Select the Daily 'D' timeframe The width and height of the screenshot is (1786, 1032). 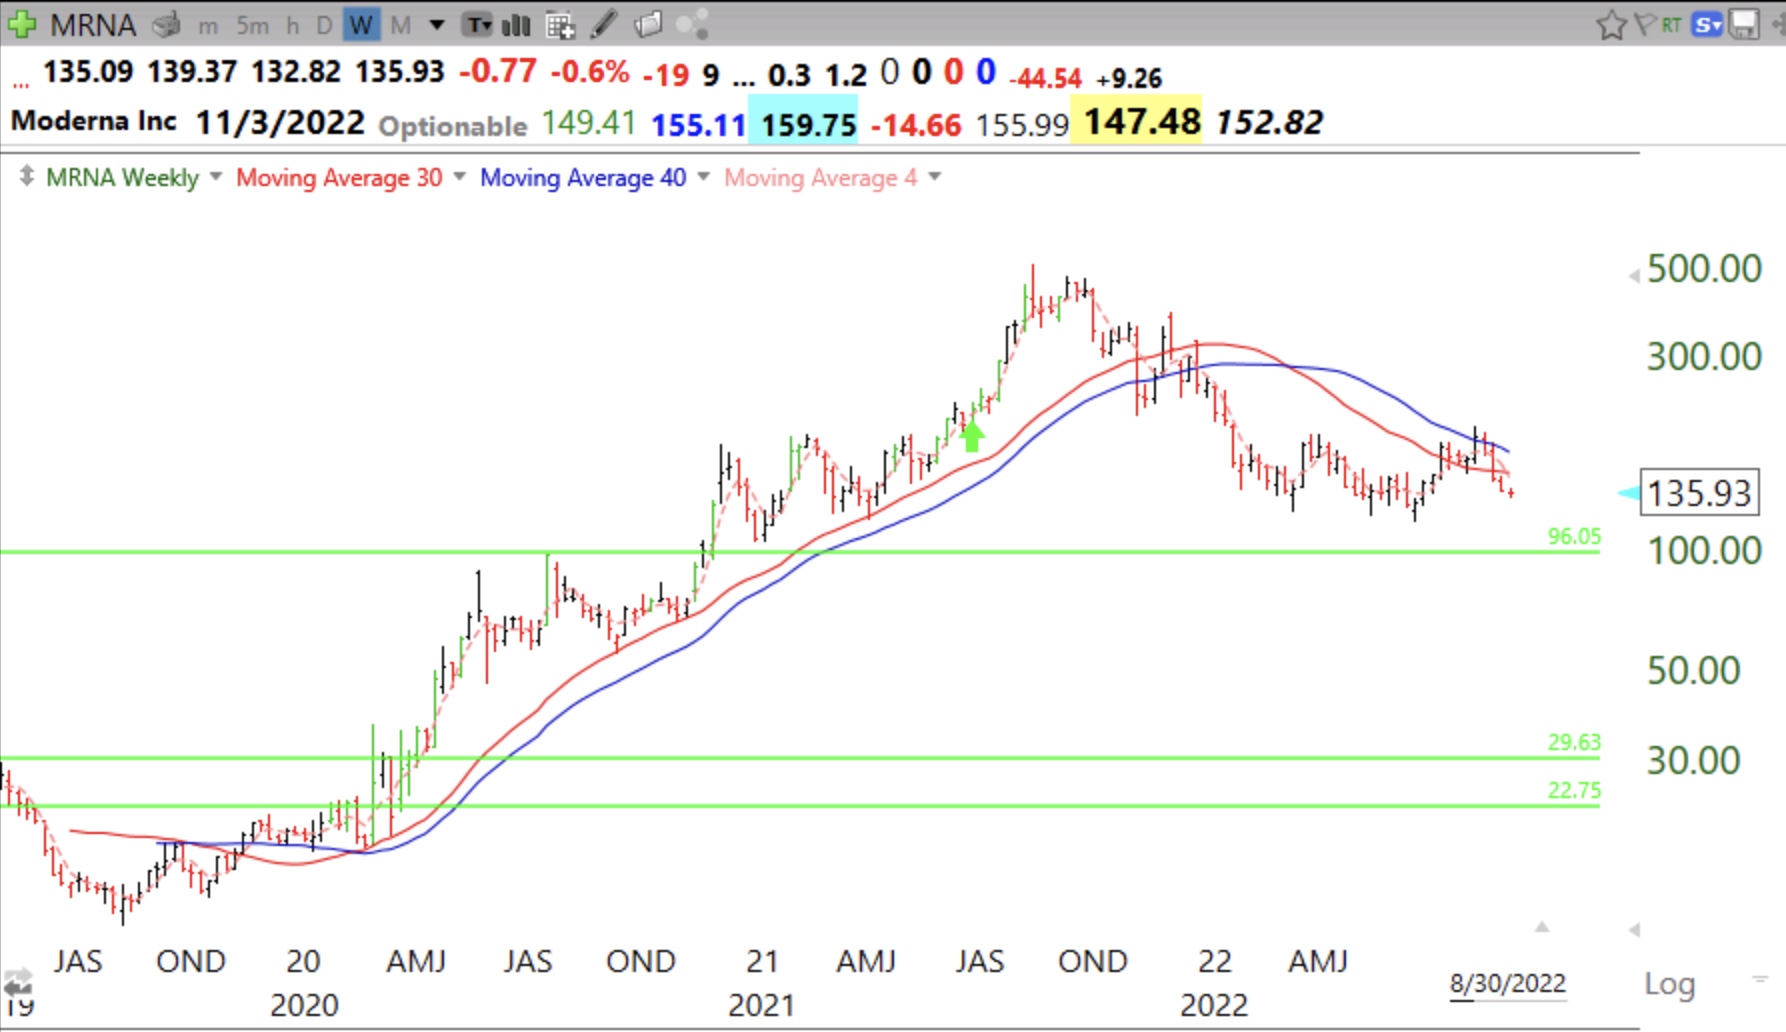pyautogui.click(x=324, y=25)
